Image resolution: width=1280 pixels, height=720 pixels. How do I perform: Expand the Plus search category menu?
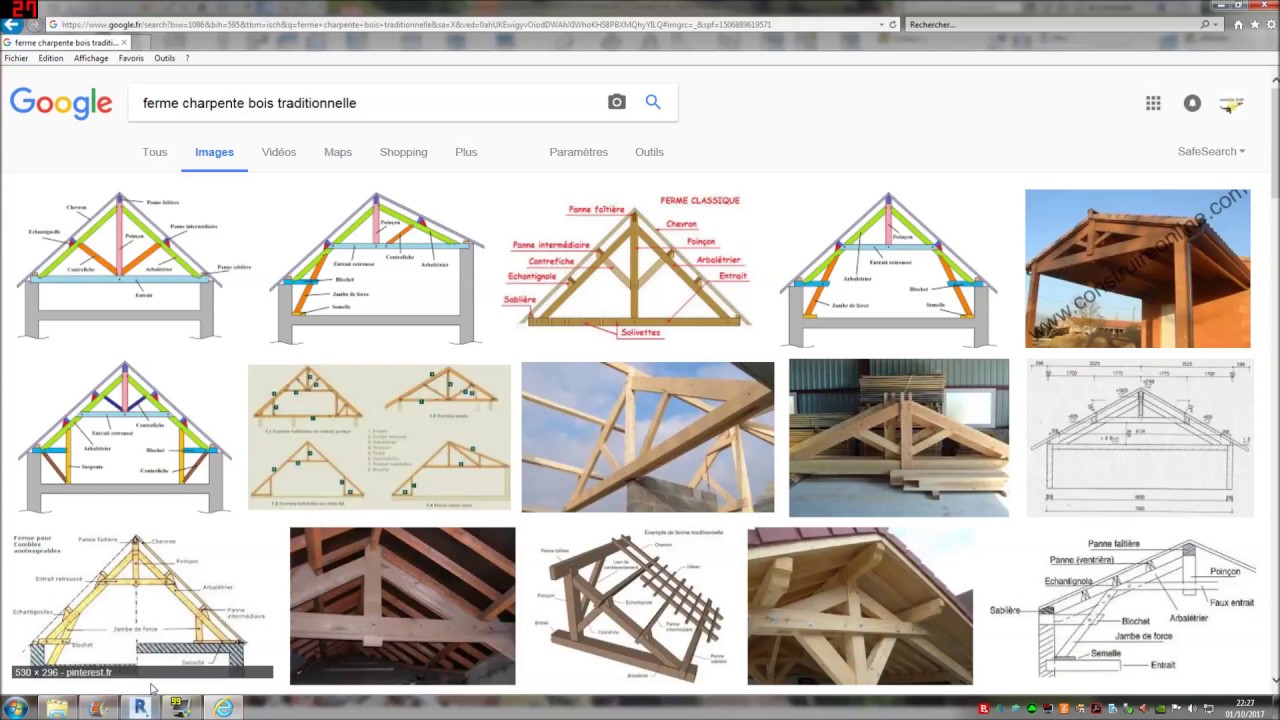(x=466, y=152)
